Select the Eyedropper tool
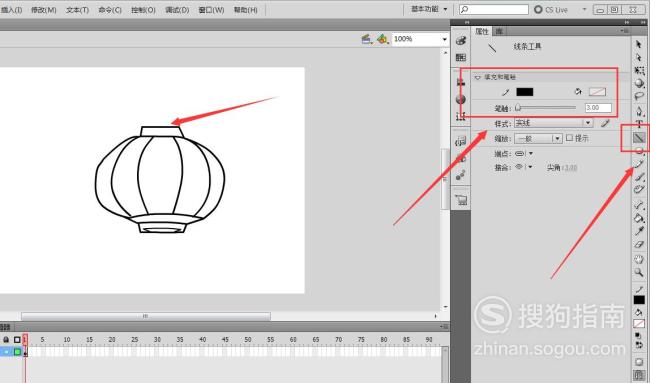Screen dimensions: 650x383 (639, 231)
